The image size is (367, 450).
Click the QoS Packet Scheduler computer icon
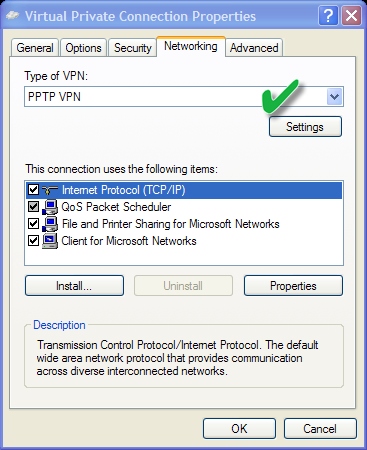(x=50, y=207)
